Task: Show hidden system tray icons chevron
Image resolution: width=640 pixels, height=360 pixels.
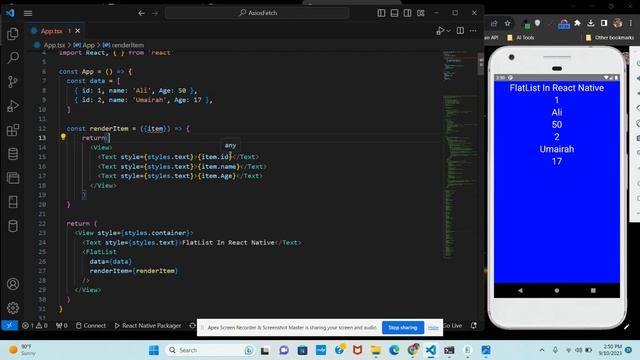Action: (542, 350)
